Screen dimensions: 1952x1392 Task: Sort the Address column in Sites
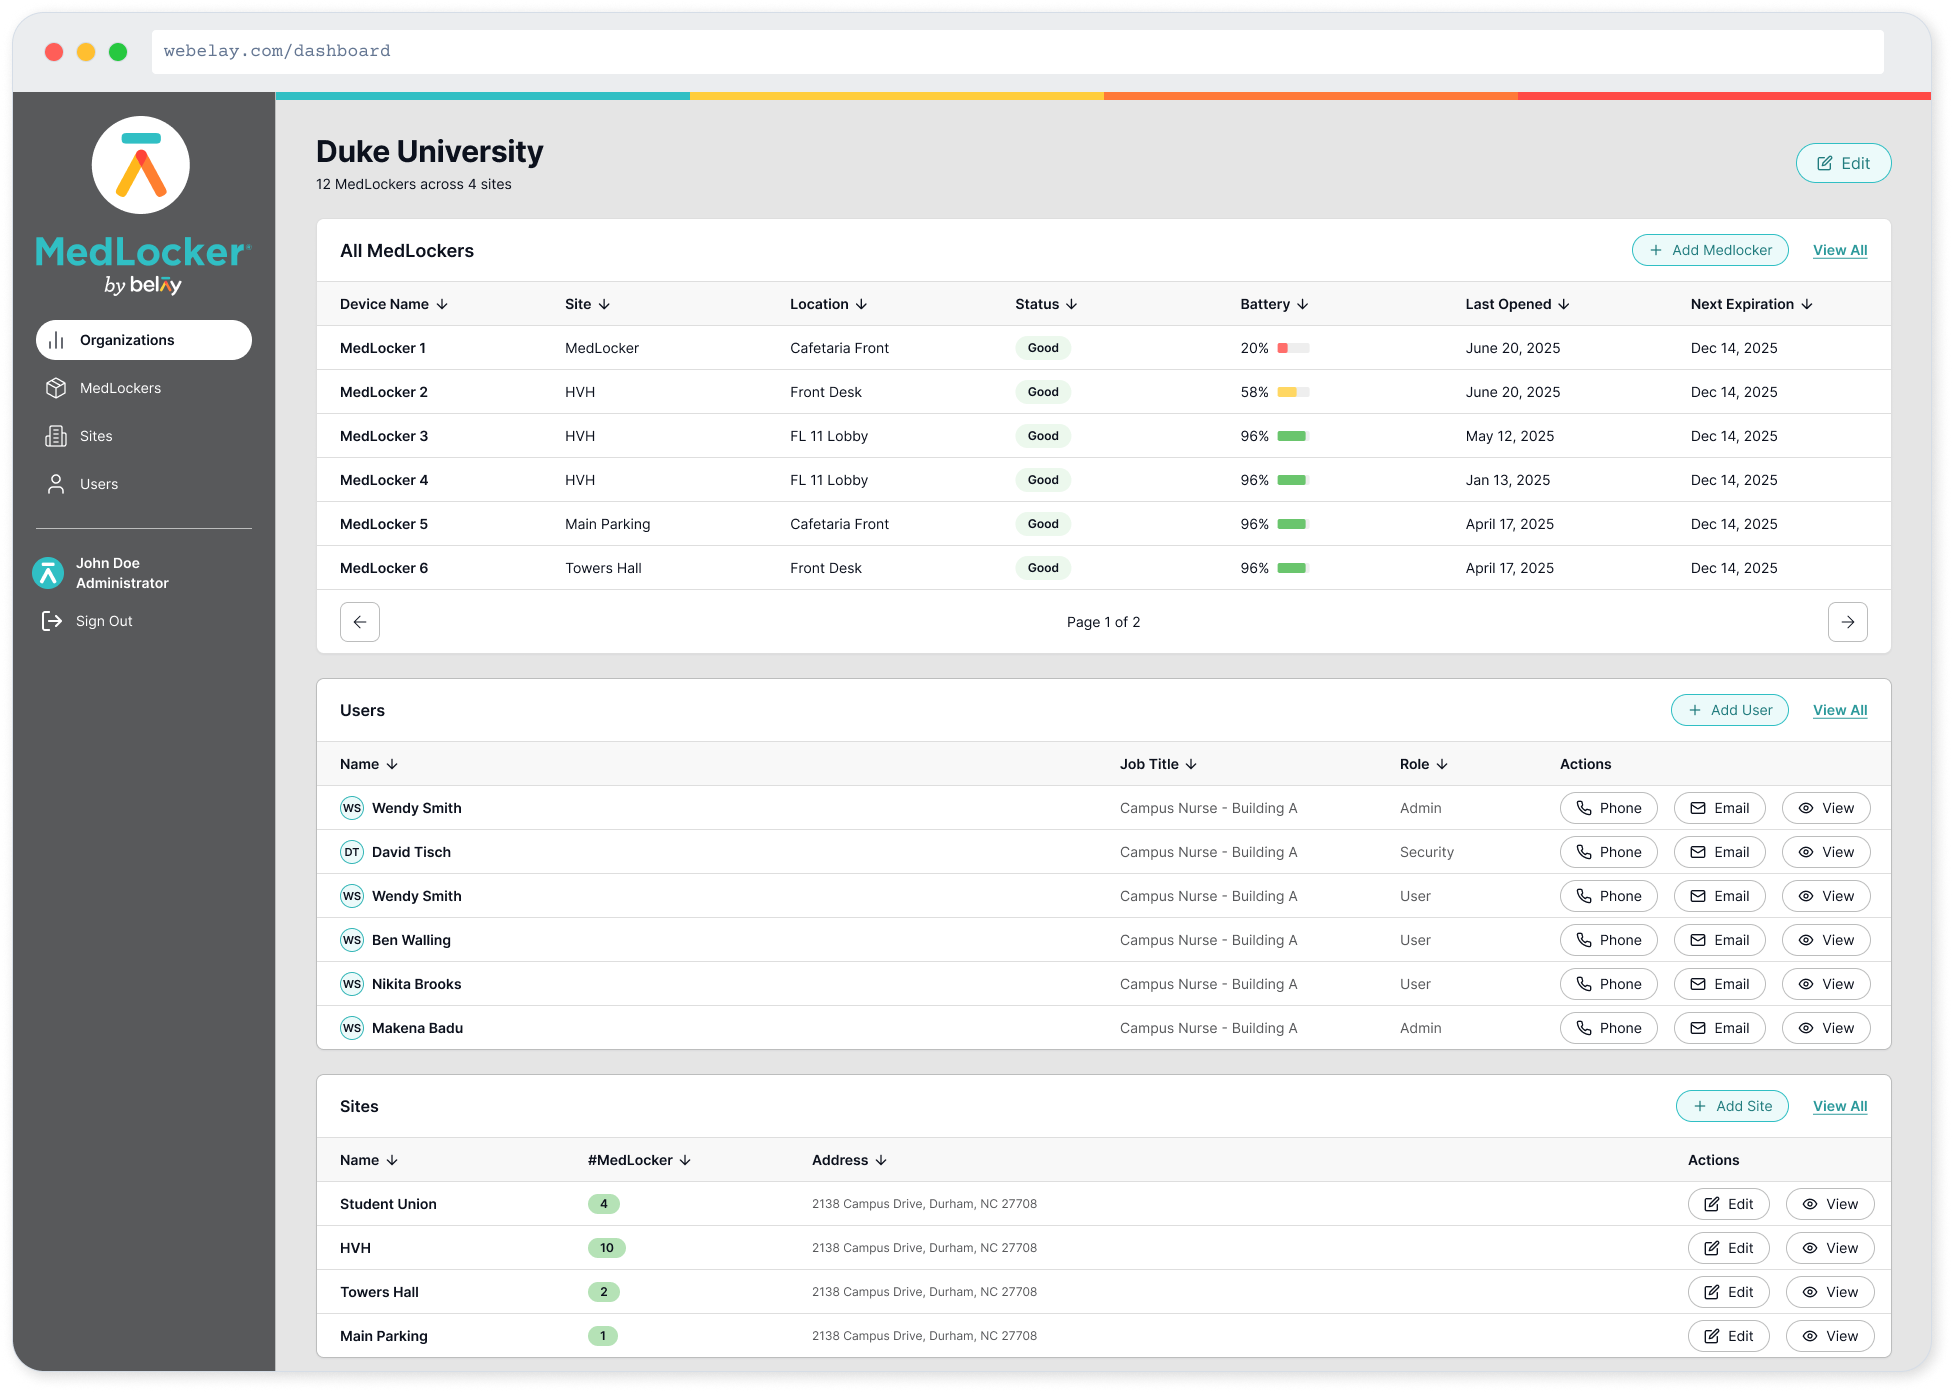[x=880, y=1160]
